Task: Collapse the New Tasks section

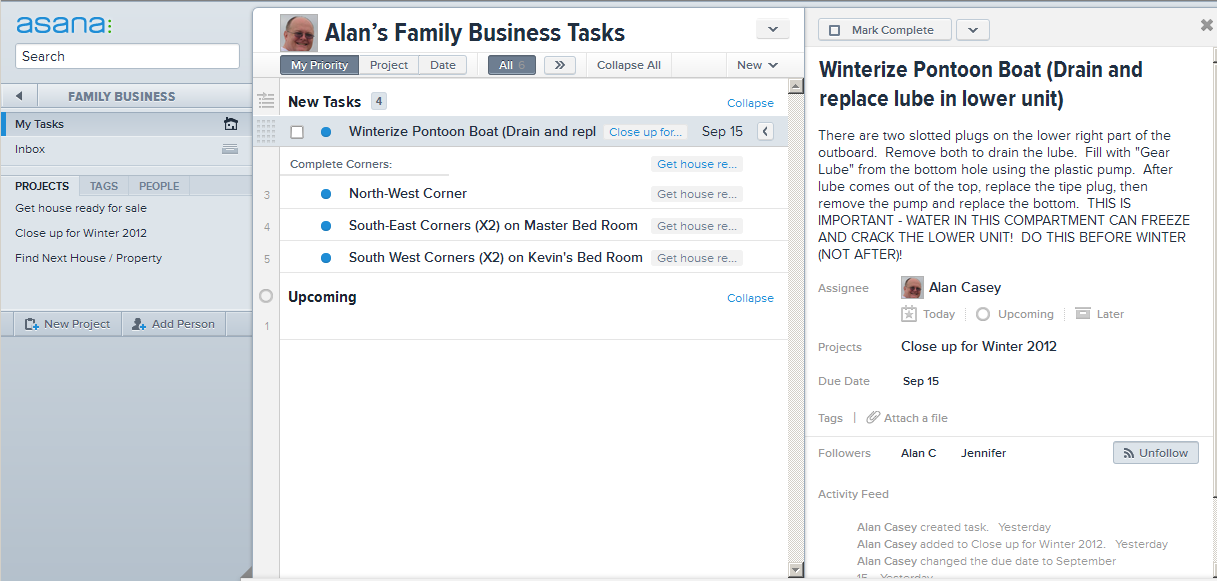Action: [x=750, y=103]
